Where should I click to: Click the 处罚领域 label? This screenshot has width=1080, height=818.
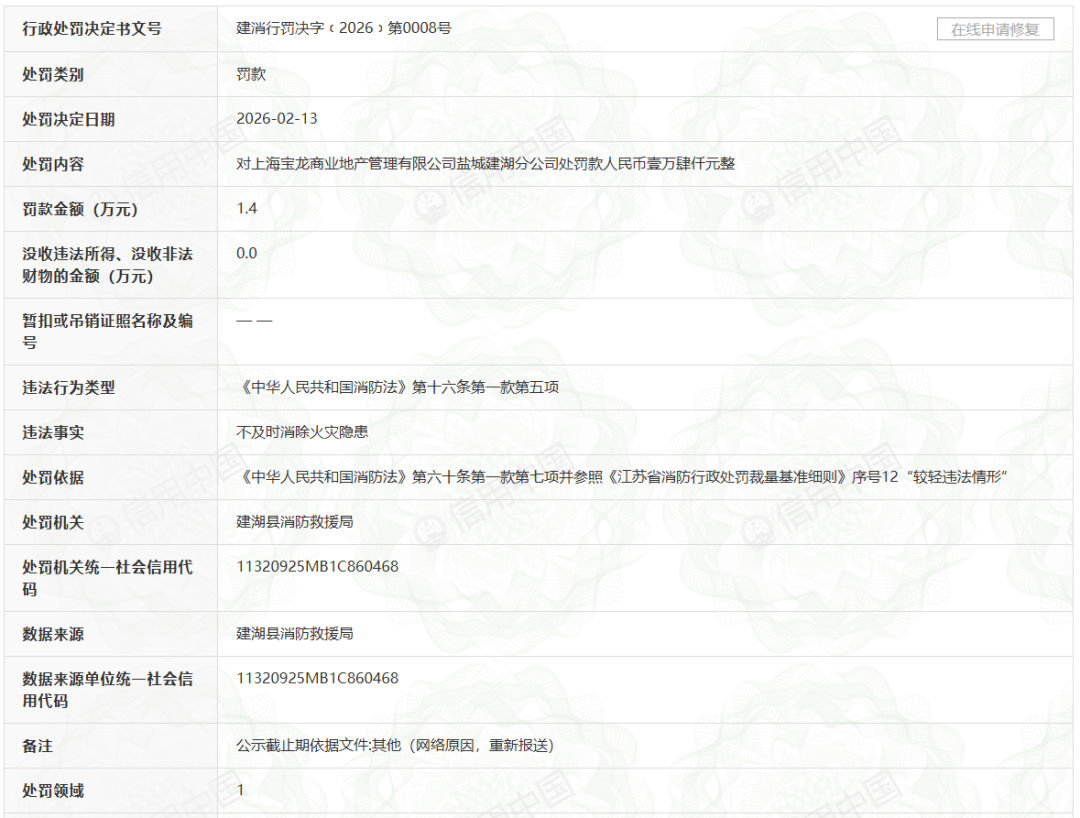53,790
